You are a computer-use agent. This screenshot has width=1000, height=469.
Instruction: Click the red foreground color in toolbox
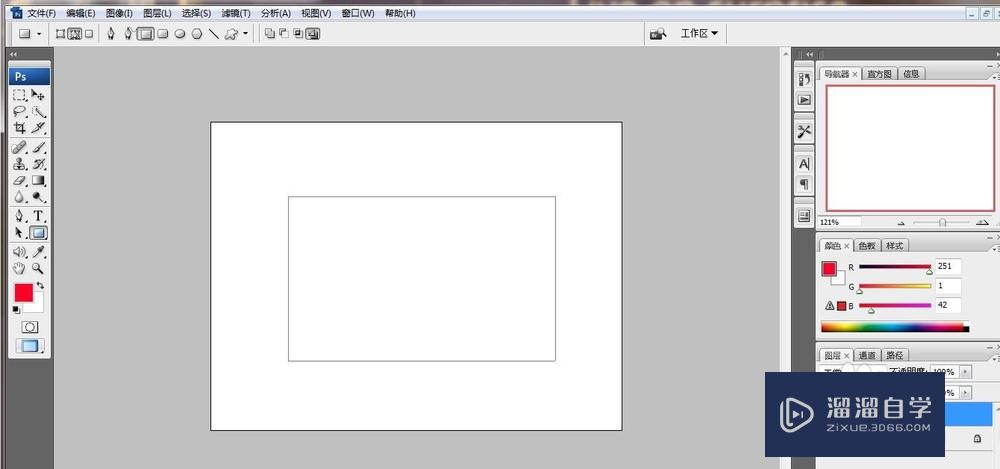[x=24, y=293]
